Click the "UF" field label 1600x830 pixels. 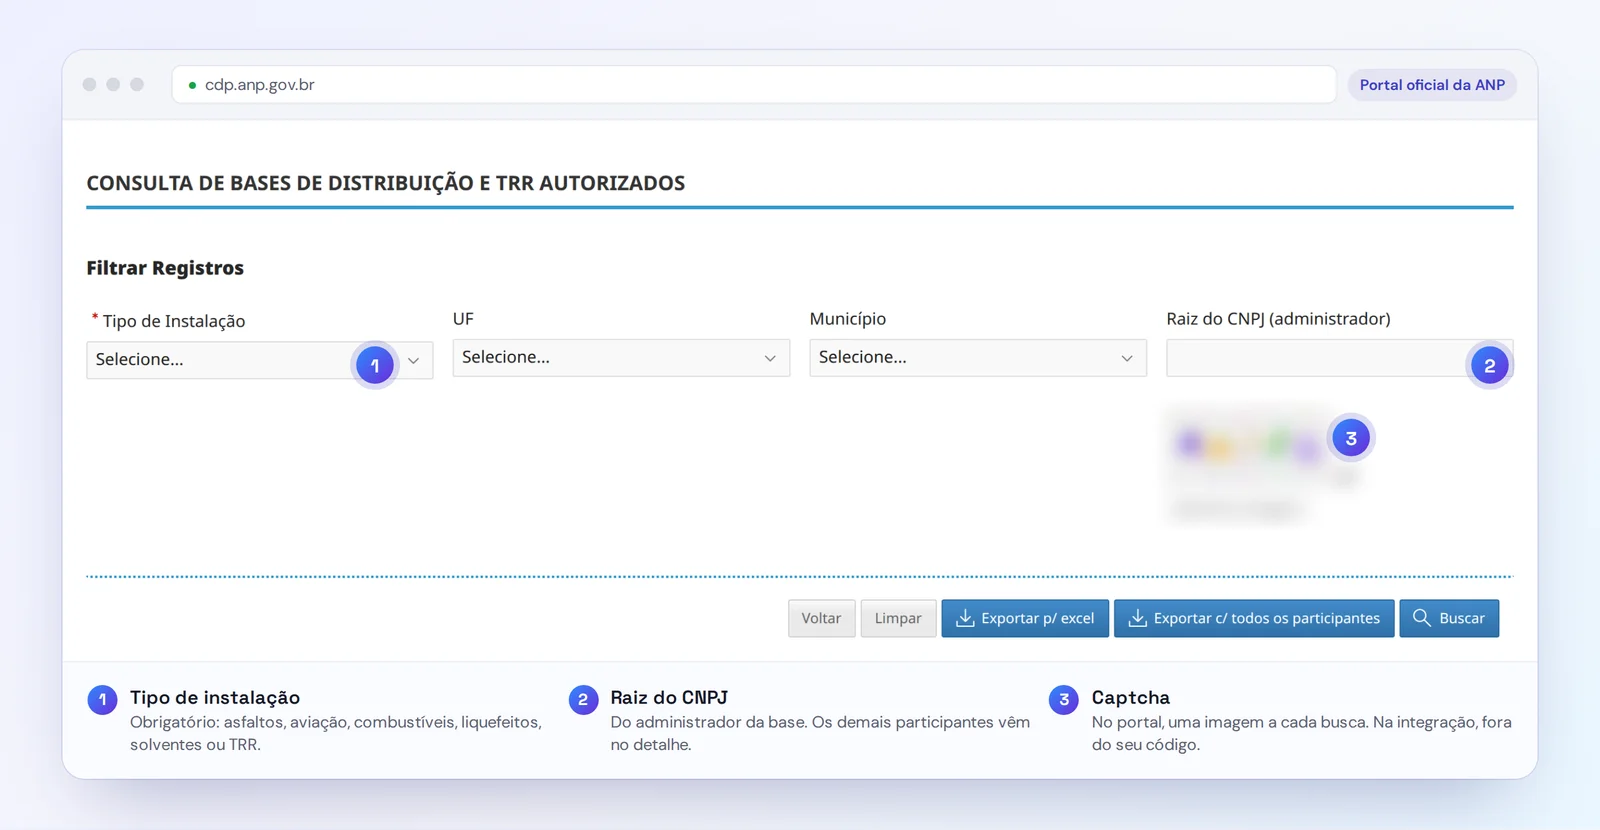[463, 319]
